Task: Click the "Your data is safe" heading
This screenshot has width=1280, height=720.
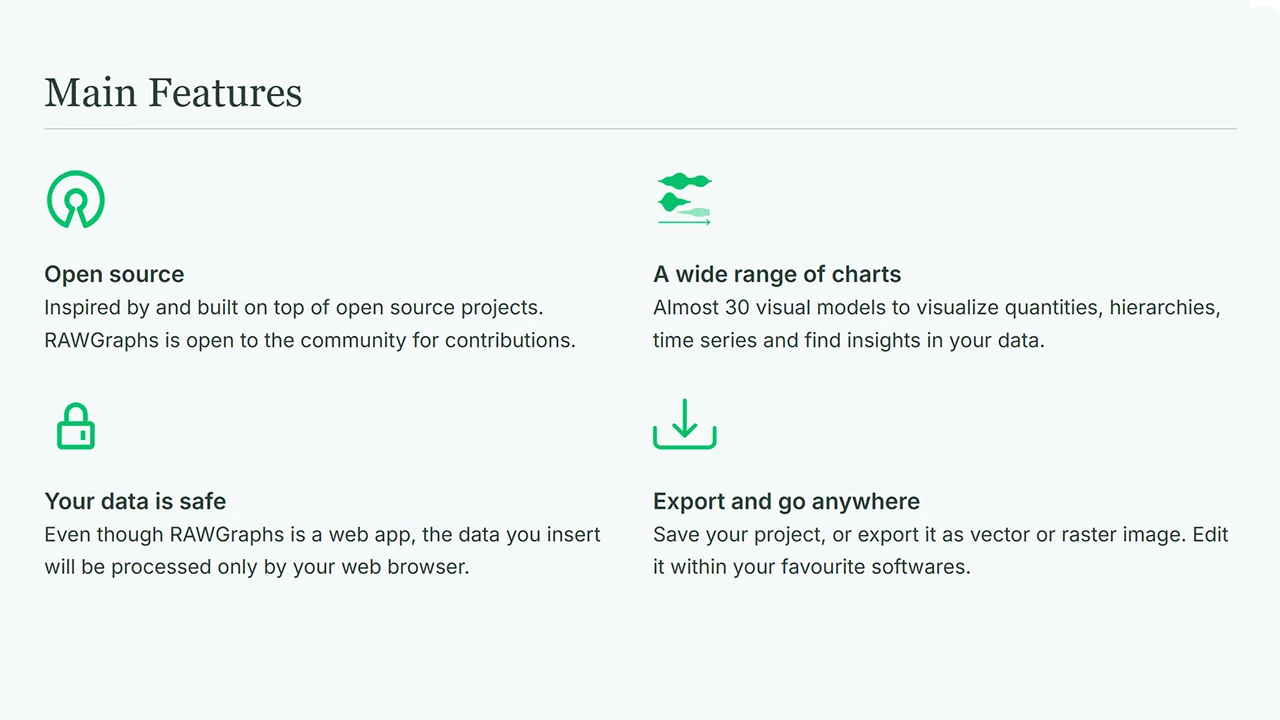Action: (x=135, y=502)
